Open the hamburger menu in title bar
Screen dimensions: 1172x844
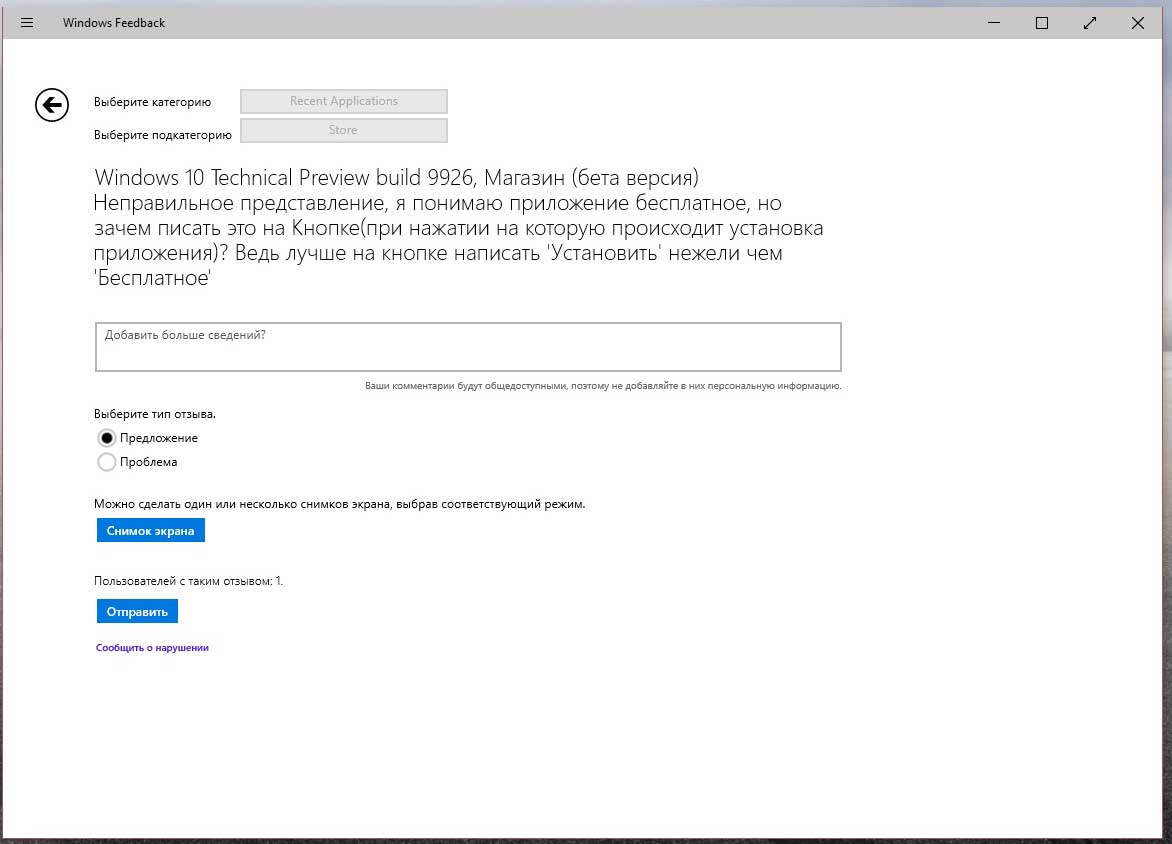click(x=27, y=23)
